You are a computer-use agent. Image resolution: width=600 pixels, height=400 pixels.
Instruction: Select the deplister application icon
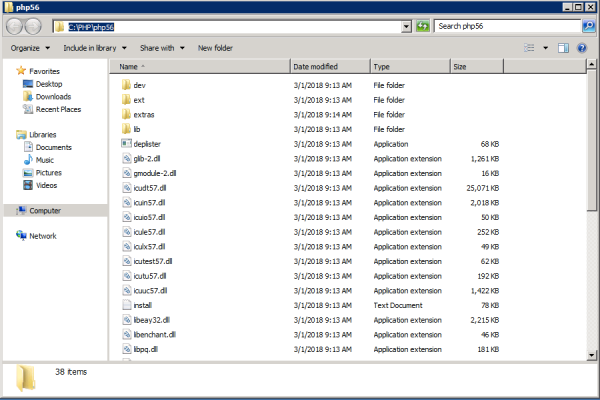click(126, 144)
